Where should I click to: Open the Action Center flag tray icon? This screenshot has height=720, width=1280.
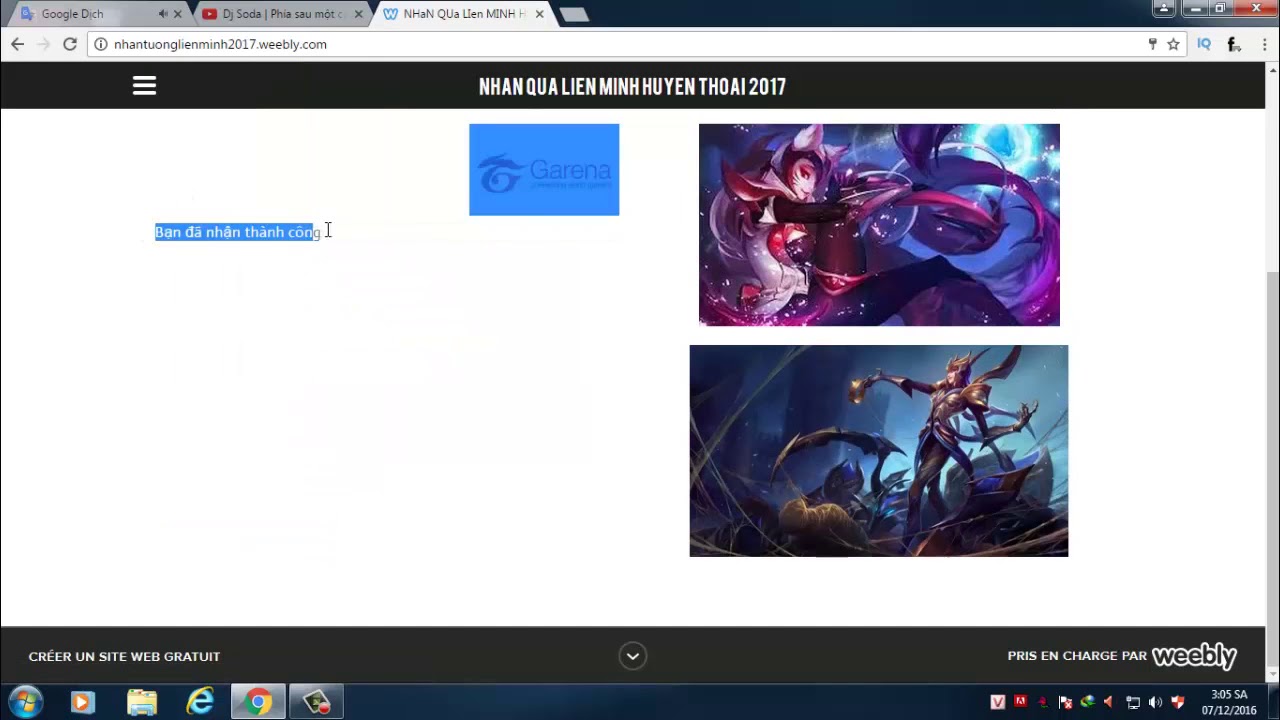click(x=1065, y=702)
